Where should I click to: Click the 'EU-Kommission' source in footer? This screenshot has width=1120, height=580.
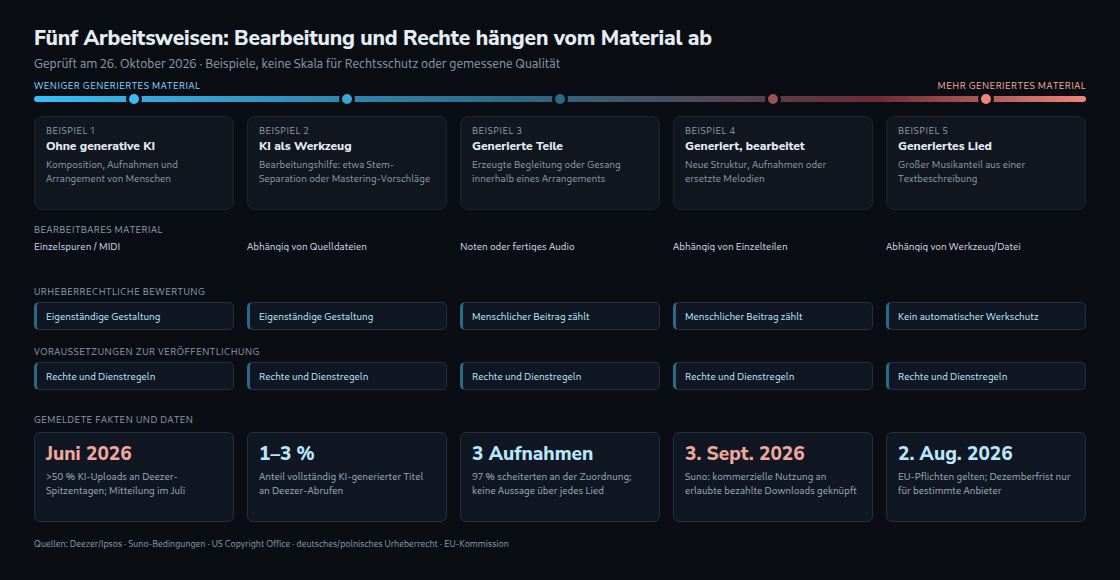point(476,544)
